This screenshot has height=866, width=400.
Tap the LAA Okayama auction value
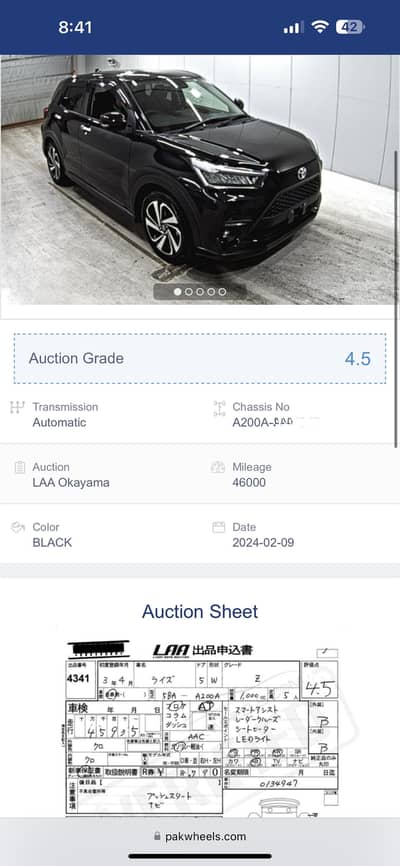click(71, 483)
